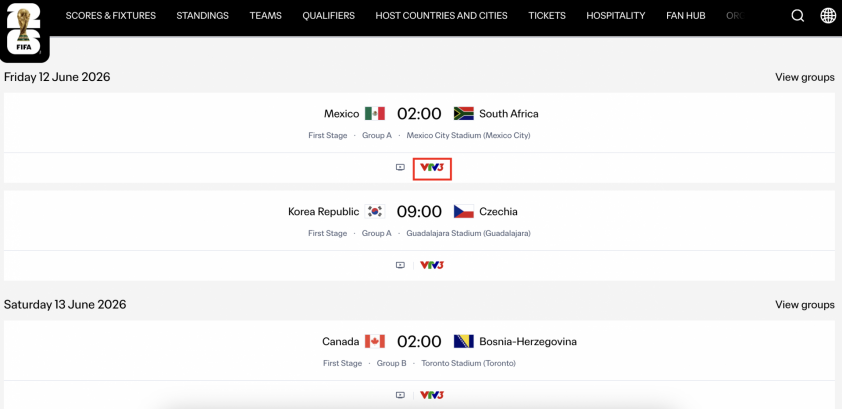Select Host Countries and Cities menu

point(441,16)
